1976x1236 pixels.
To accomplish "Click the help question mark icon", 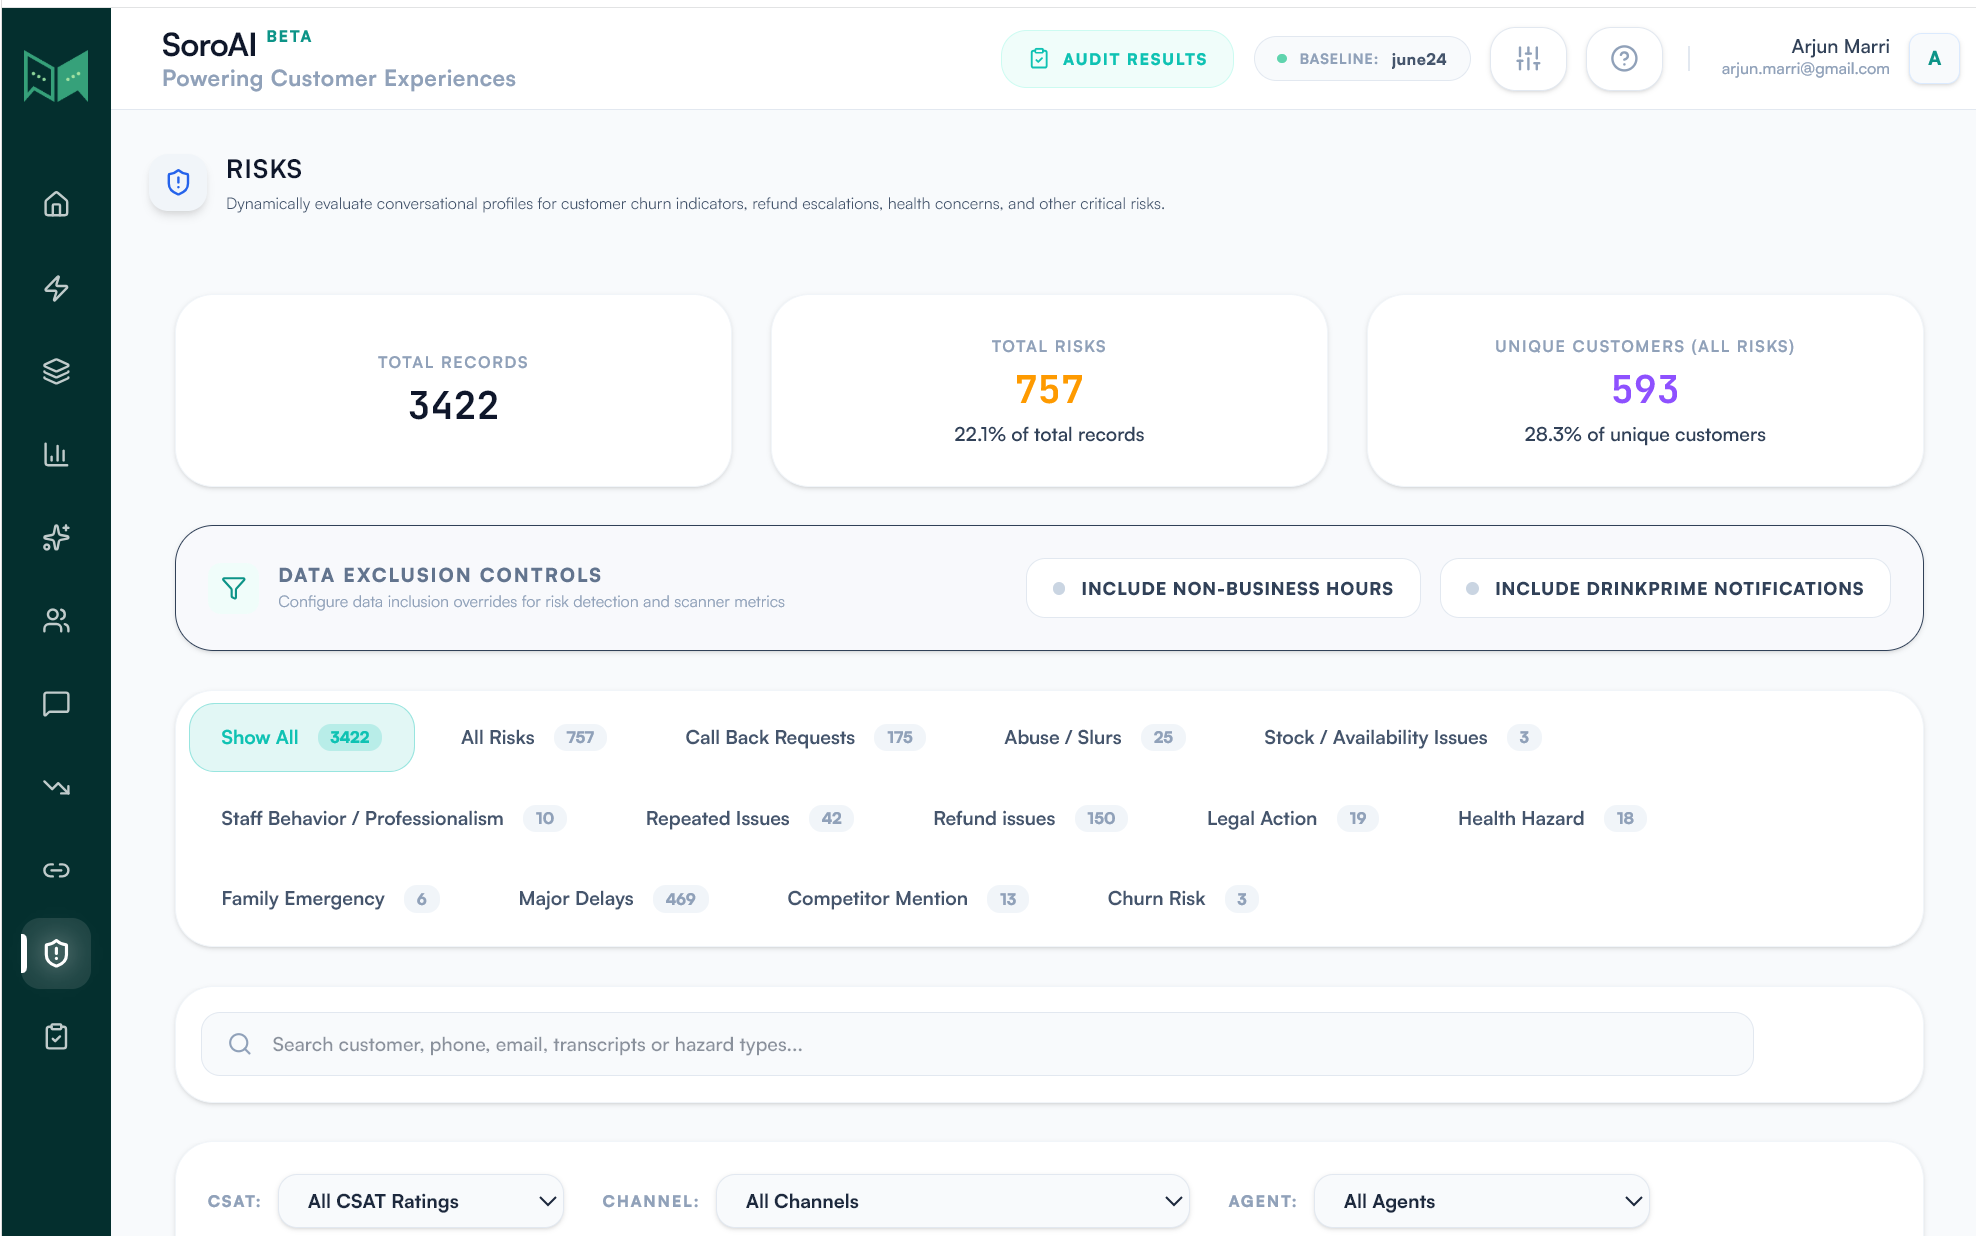I will [1624, 59].
